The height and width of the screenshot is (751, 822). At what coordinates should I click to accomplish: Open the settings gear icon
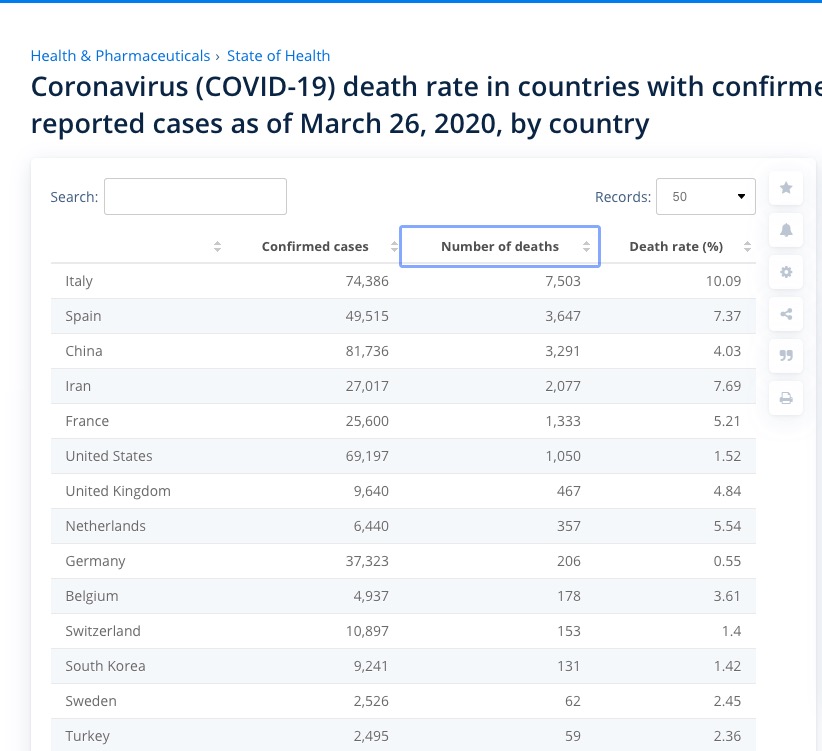[786, 272]
